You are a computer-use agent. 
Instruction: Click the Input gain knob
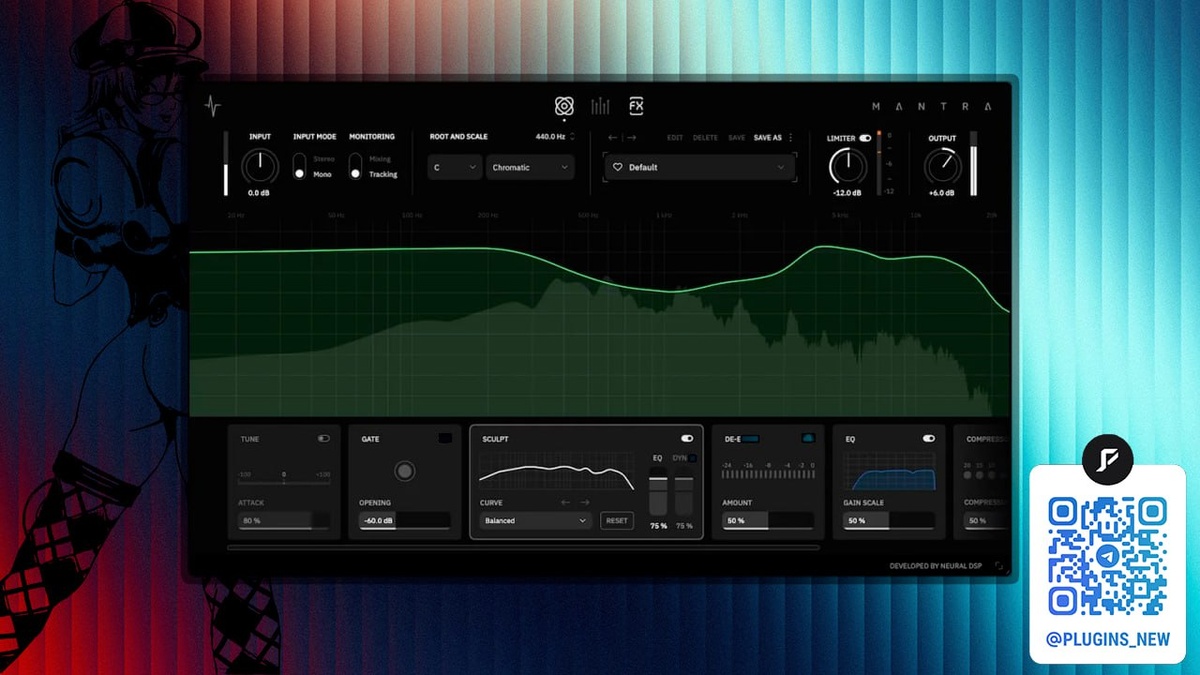click(260, 166)
